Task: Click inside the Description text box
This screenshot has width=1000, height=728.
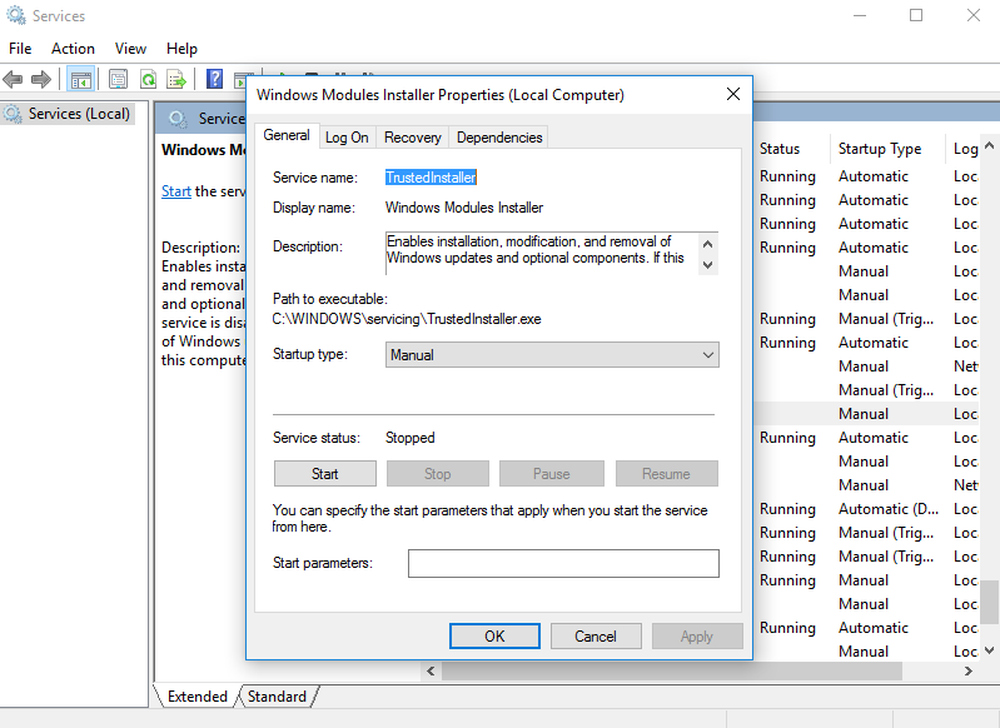Action: pos(541,253)
